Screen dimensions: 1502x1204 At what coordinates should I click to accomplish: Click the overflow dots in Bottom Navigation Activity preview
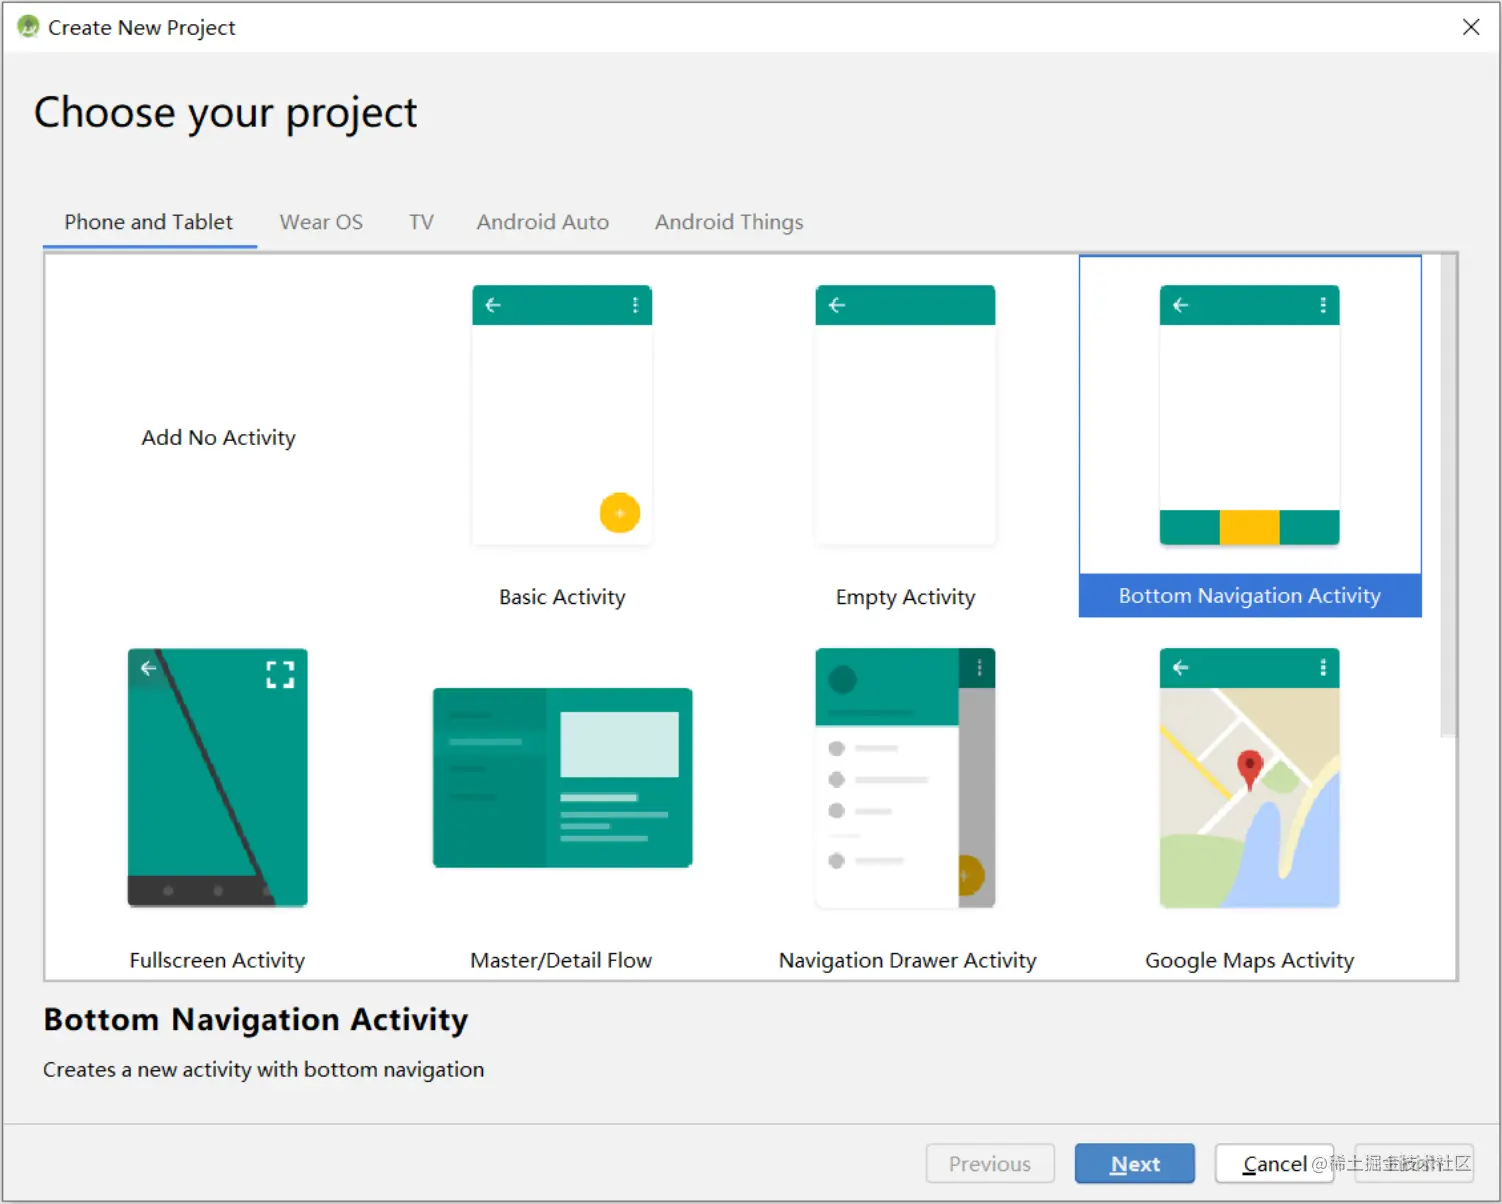(1323, 305)
